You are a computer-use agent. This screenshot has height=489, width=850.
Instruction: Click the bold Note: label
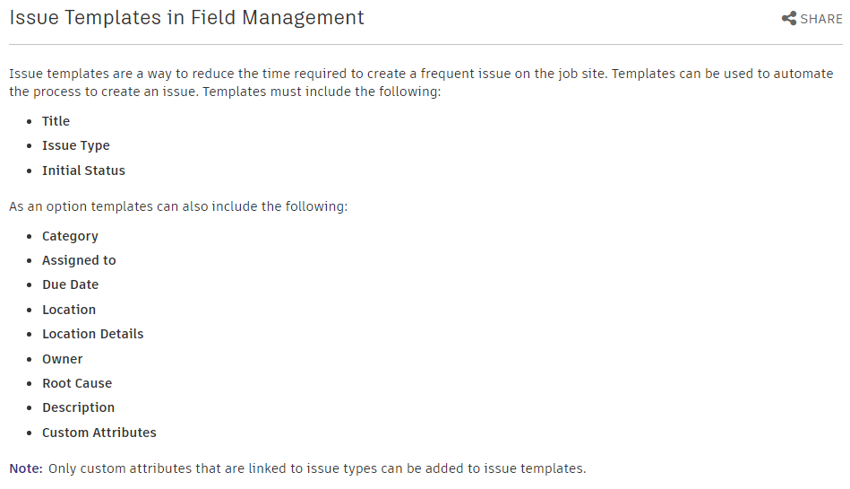[x=26, y=468]
